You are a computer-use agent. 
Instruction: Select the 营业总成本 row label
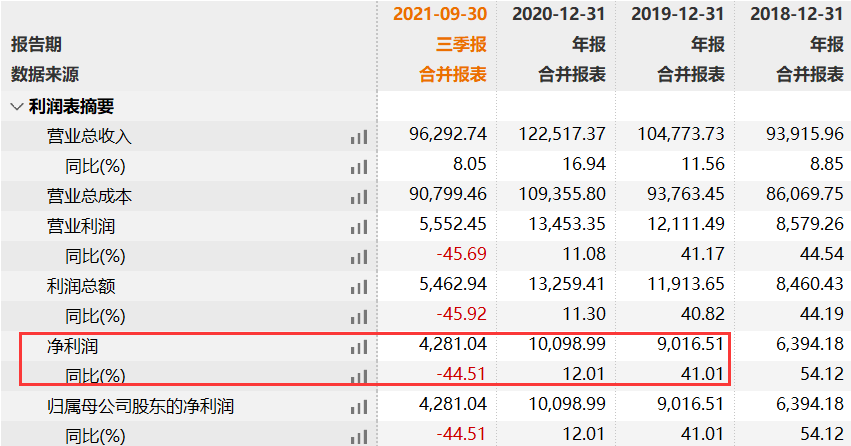(89, 196)
